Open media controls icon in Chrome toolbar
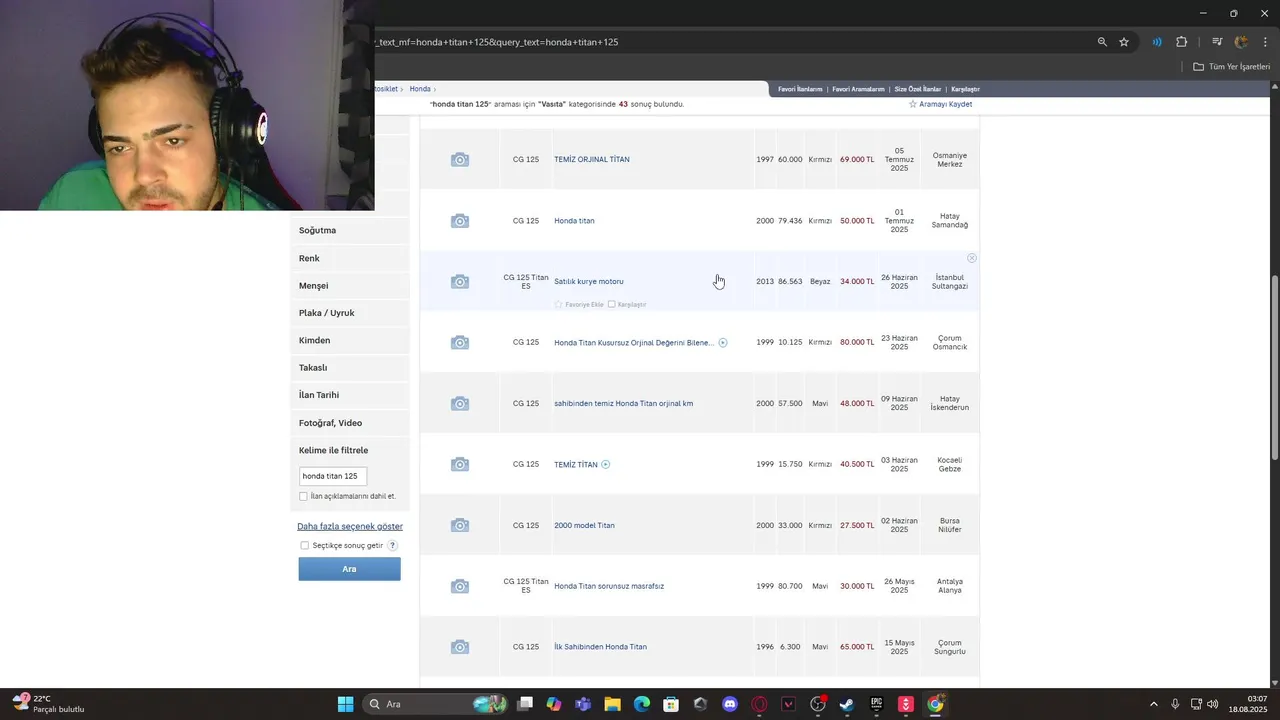 point(1217,42)
